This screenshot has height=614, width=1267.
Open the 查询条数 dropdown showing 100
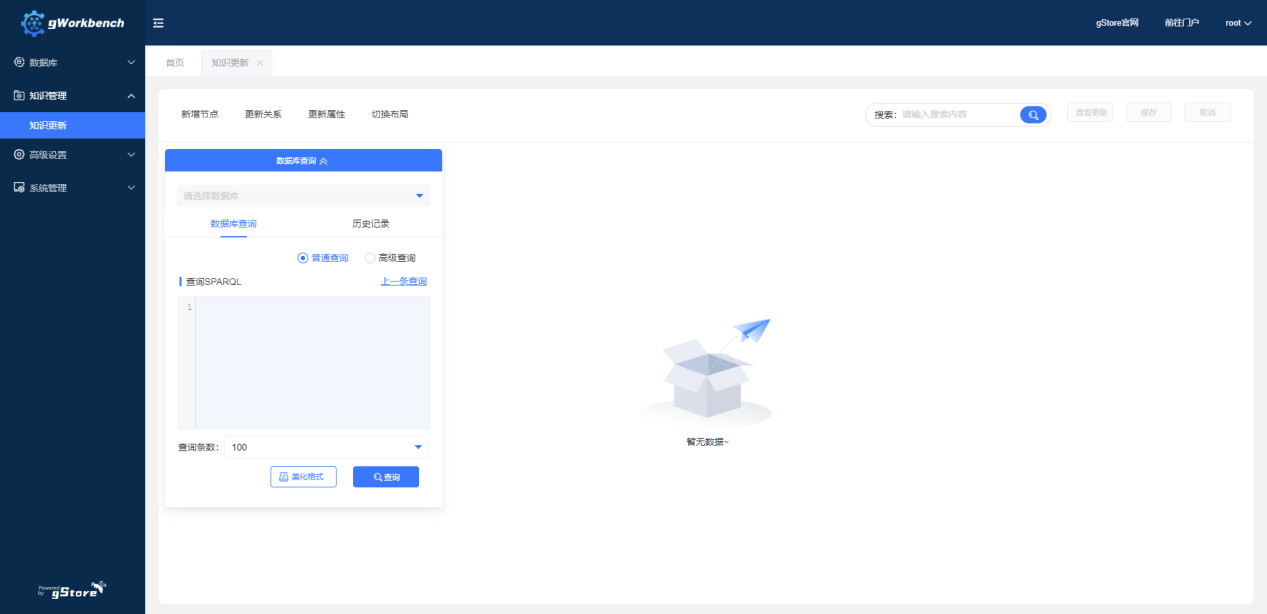click(326, 447)
